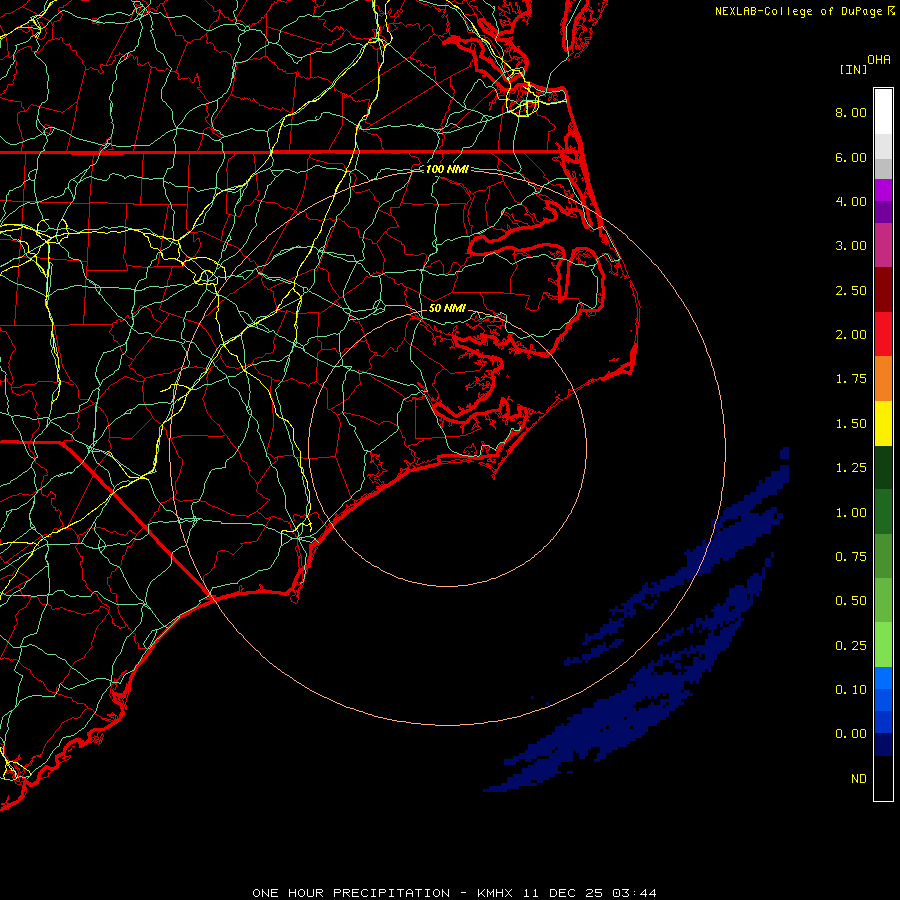Pick the darkest green swatch beside 1.25
The height and width of the screenshot is (900, 900).
(x=883, y=468)
